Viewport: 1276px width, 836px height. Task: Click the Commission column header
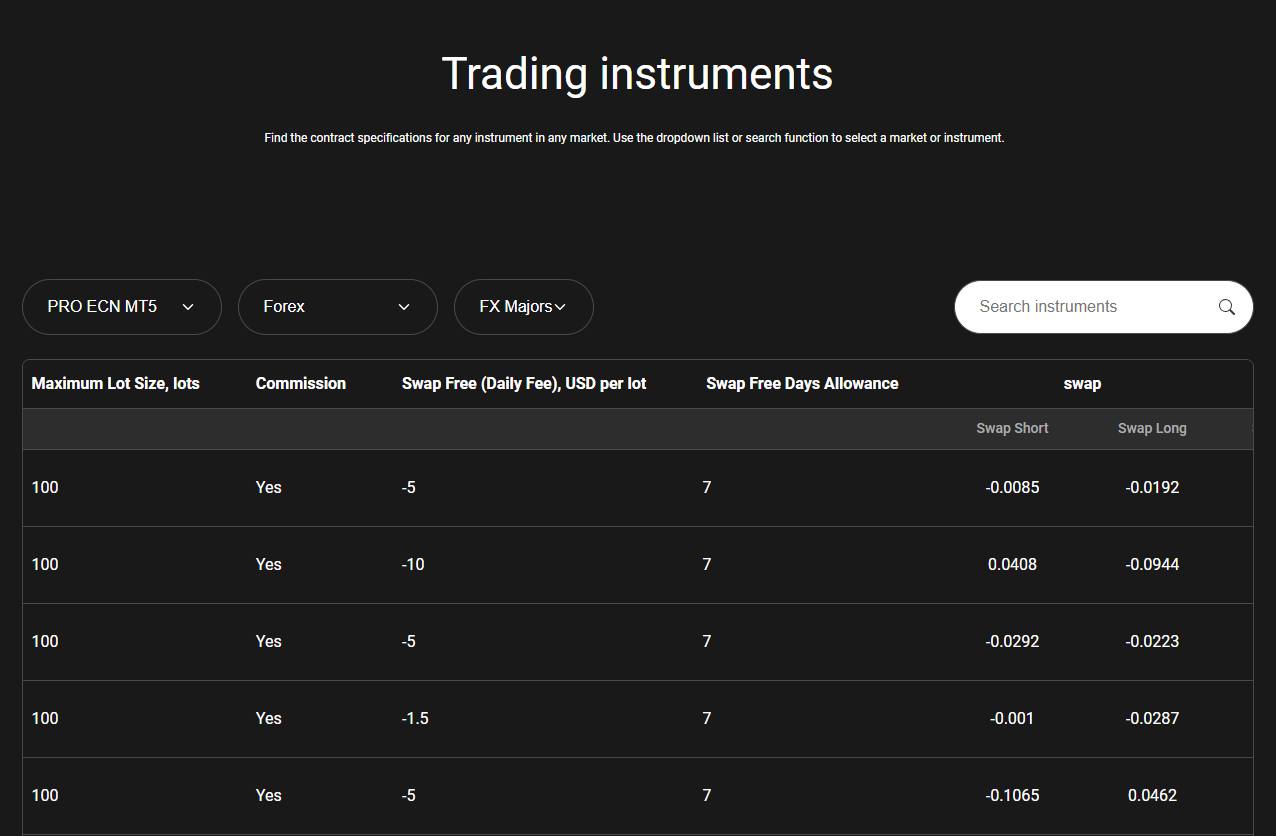[301, 383]
